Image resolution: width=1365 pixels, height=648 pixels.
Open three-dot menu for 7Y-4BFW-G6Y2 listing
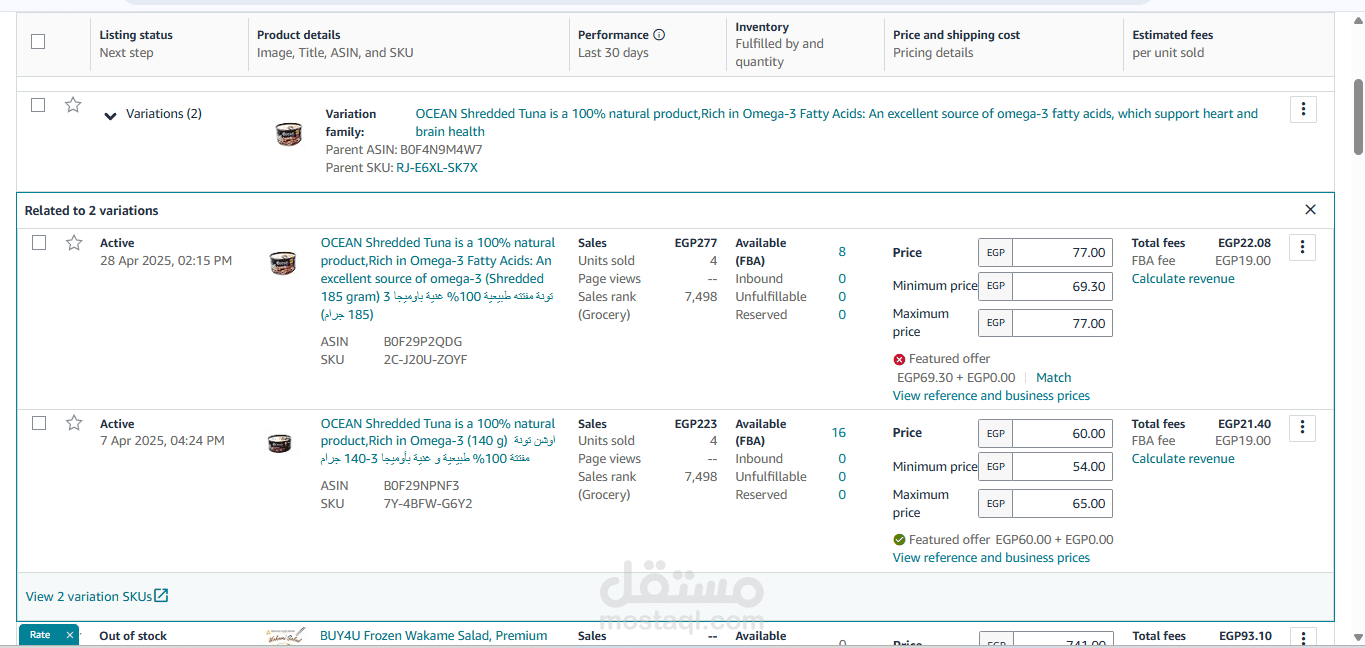(1302, 428)
